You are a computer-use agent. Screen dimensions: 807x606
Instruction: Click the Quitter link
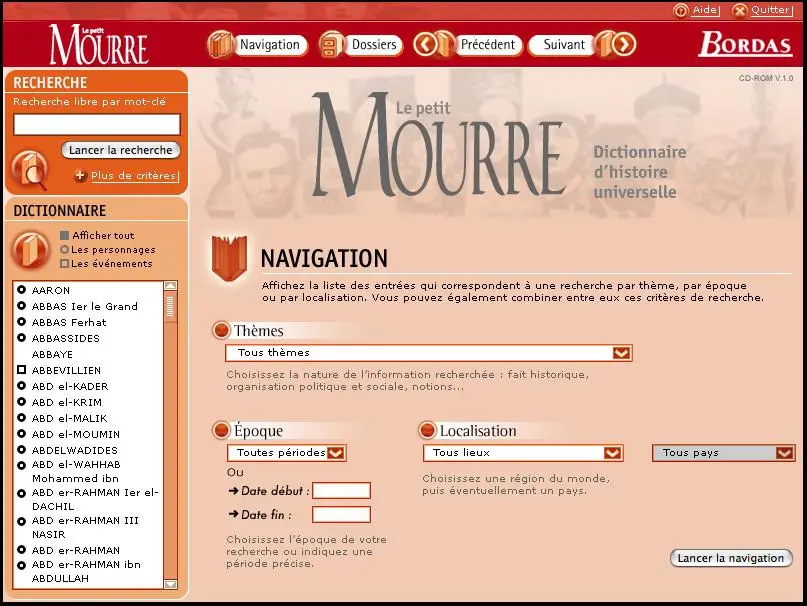770,10
